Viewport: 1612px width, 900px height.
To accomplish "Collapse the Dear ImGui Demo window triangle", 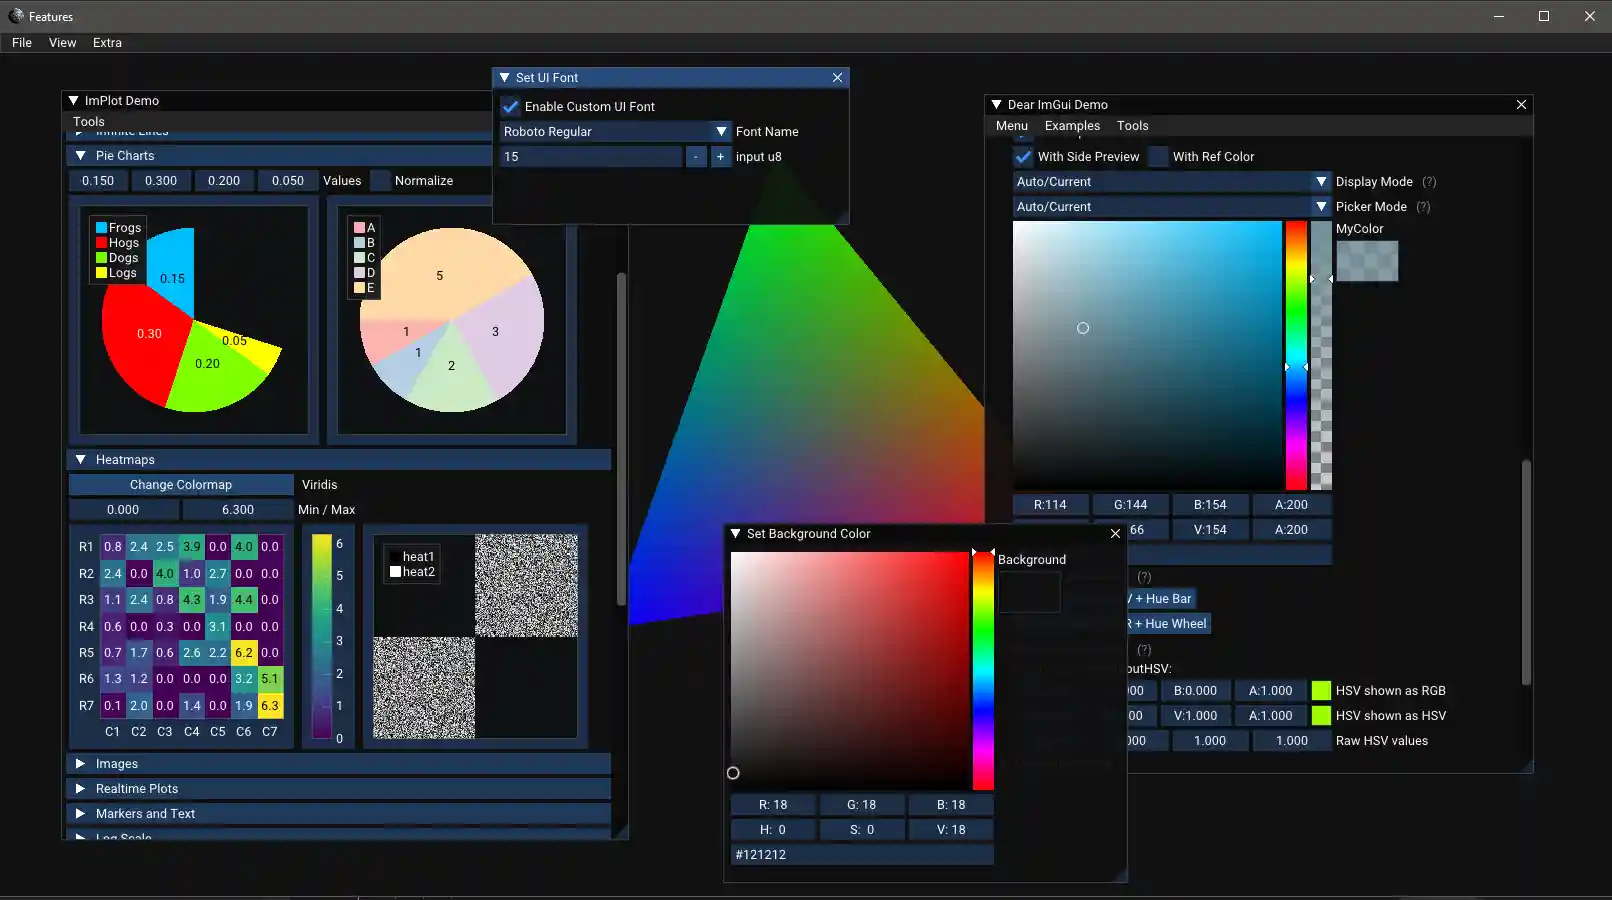I will (996, 105).
